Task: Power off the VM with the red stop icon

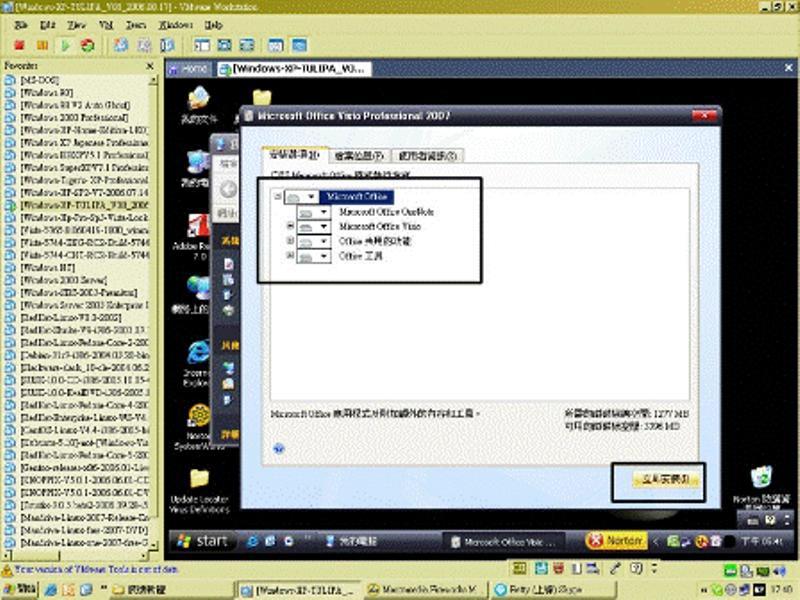Action: (x=19, y=45)
